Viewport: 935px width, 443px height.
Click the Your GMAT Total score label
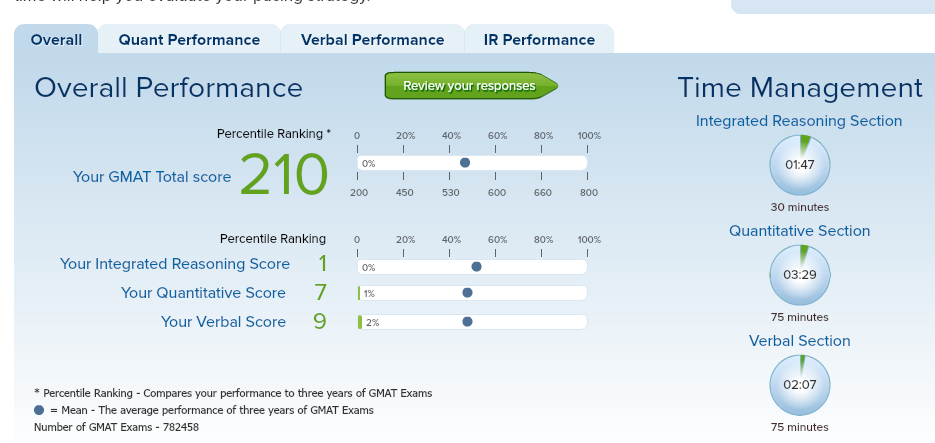pyautogui.click(x=152, y=177)
